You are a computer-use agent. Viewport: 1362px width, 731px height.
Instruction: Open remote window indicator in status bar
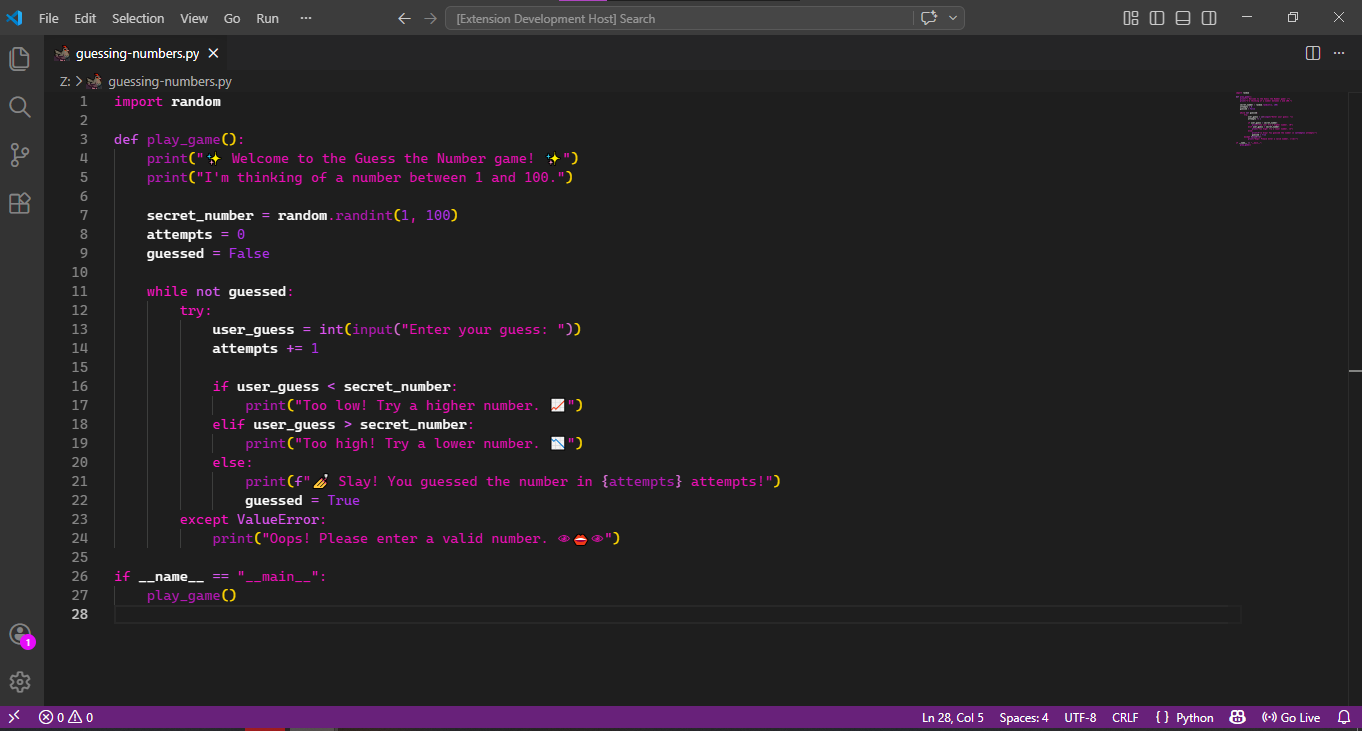click(14, 717)
